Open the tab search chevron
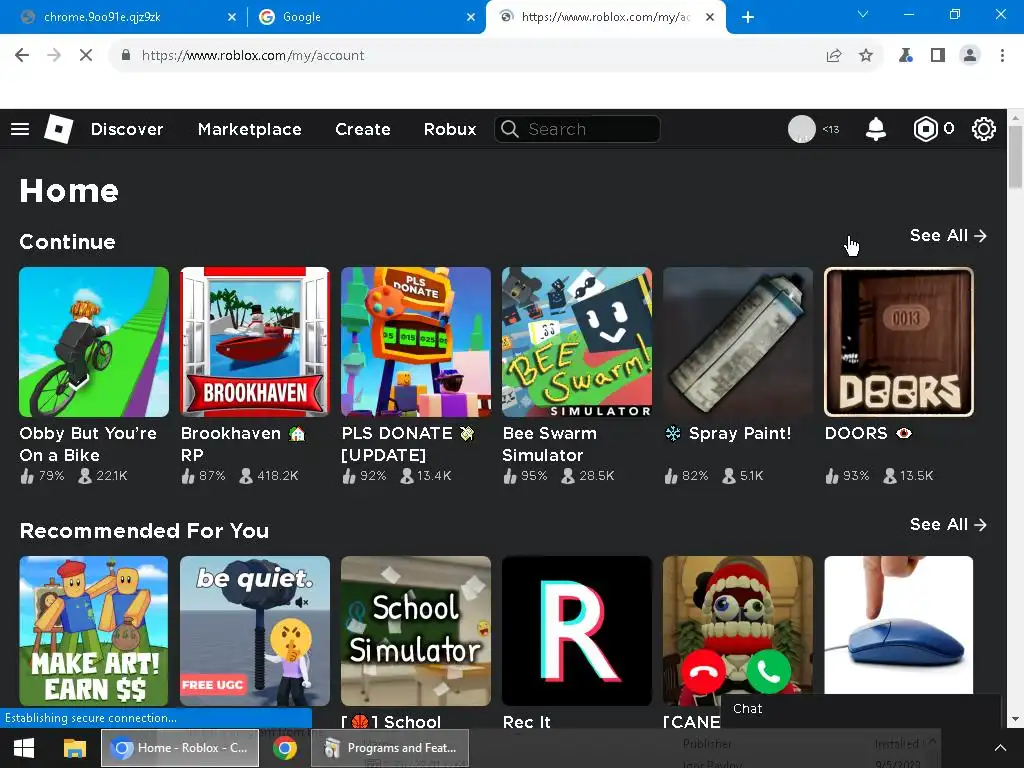1024x768 pixels. (x=863, y=14)
